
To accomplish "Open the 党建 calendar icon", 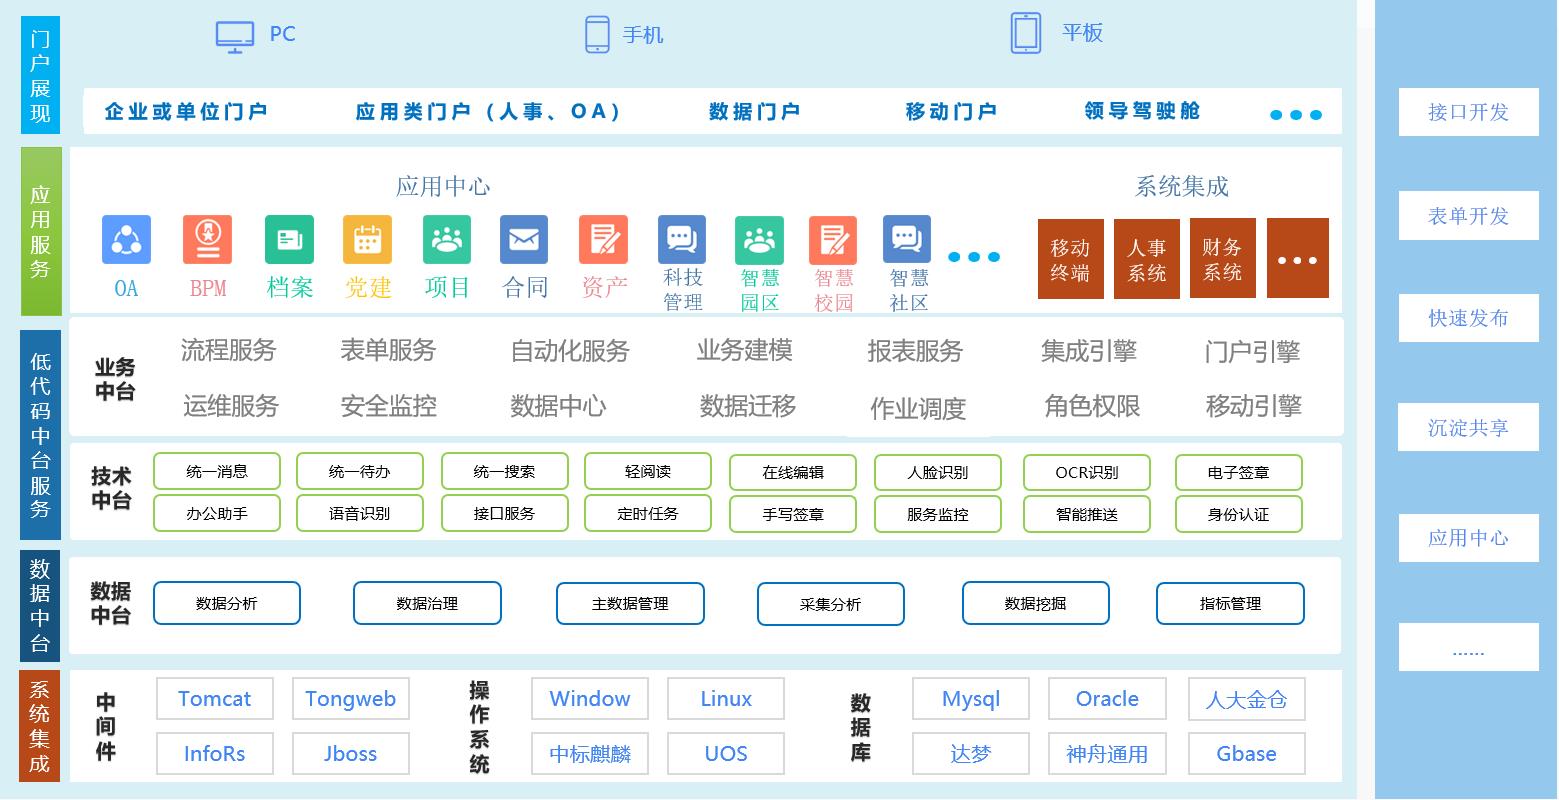I will tap(368, 240).
